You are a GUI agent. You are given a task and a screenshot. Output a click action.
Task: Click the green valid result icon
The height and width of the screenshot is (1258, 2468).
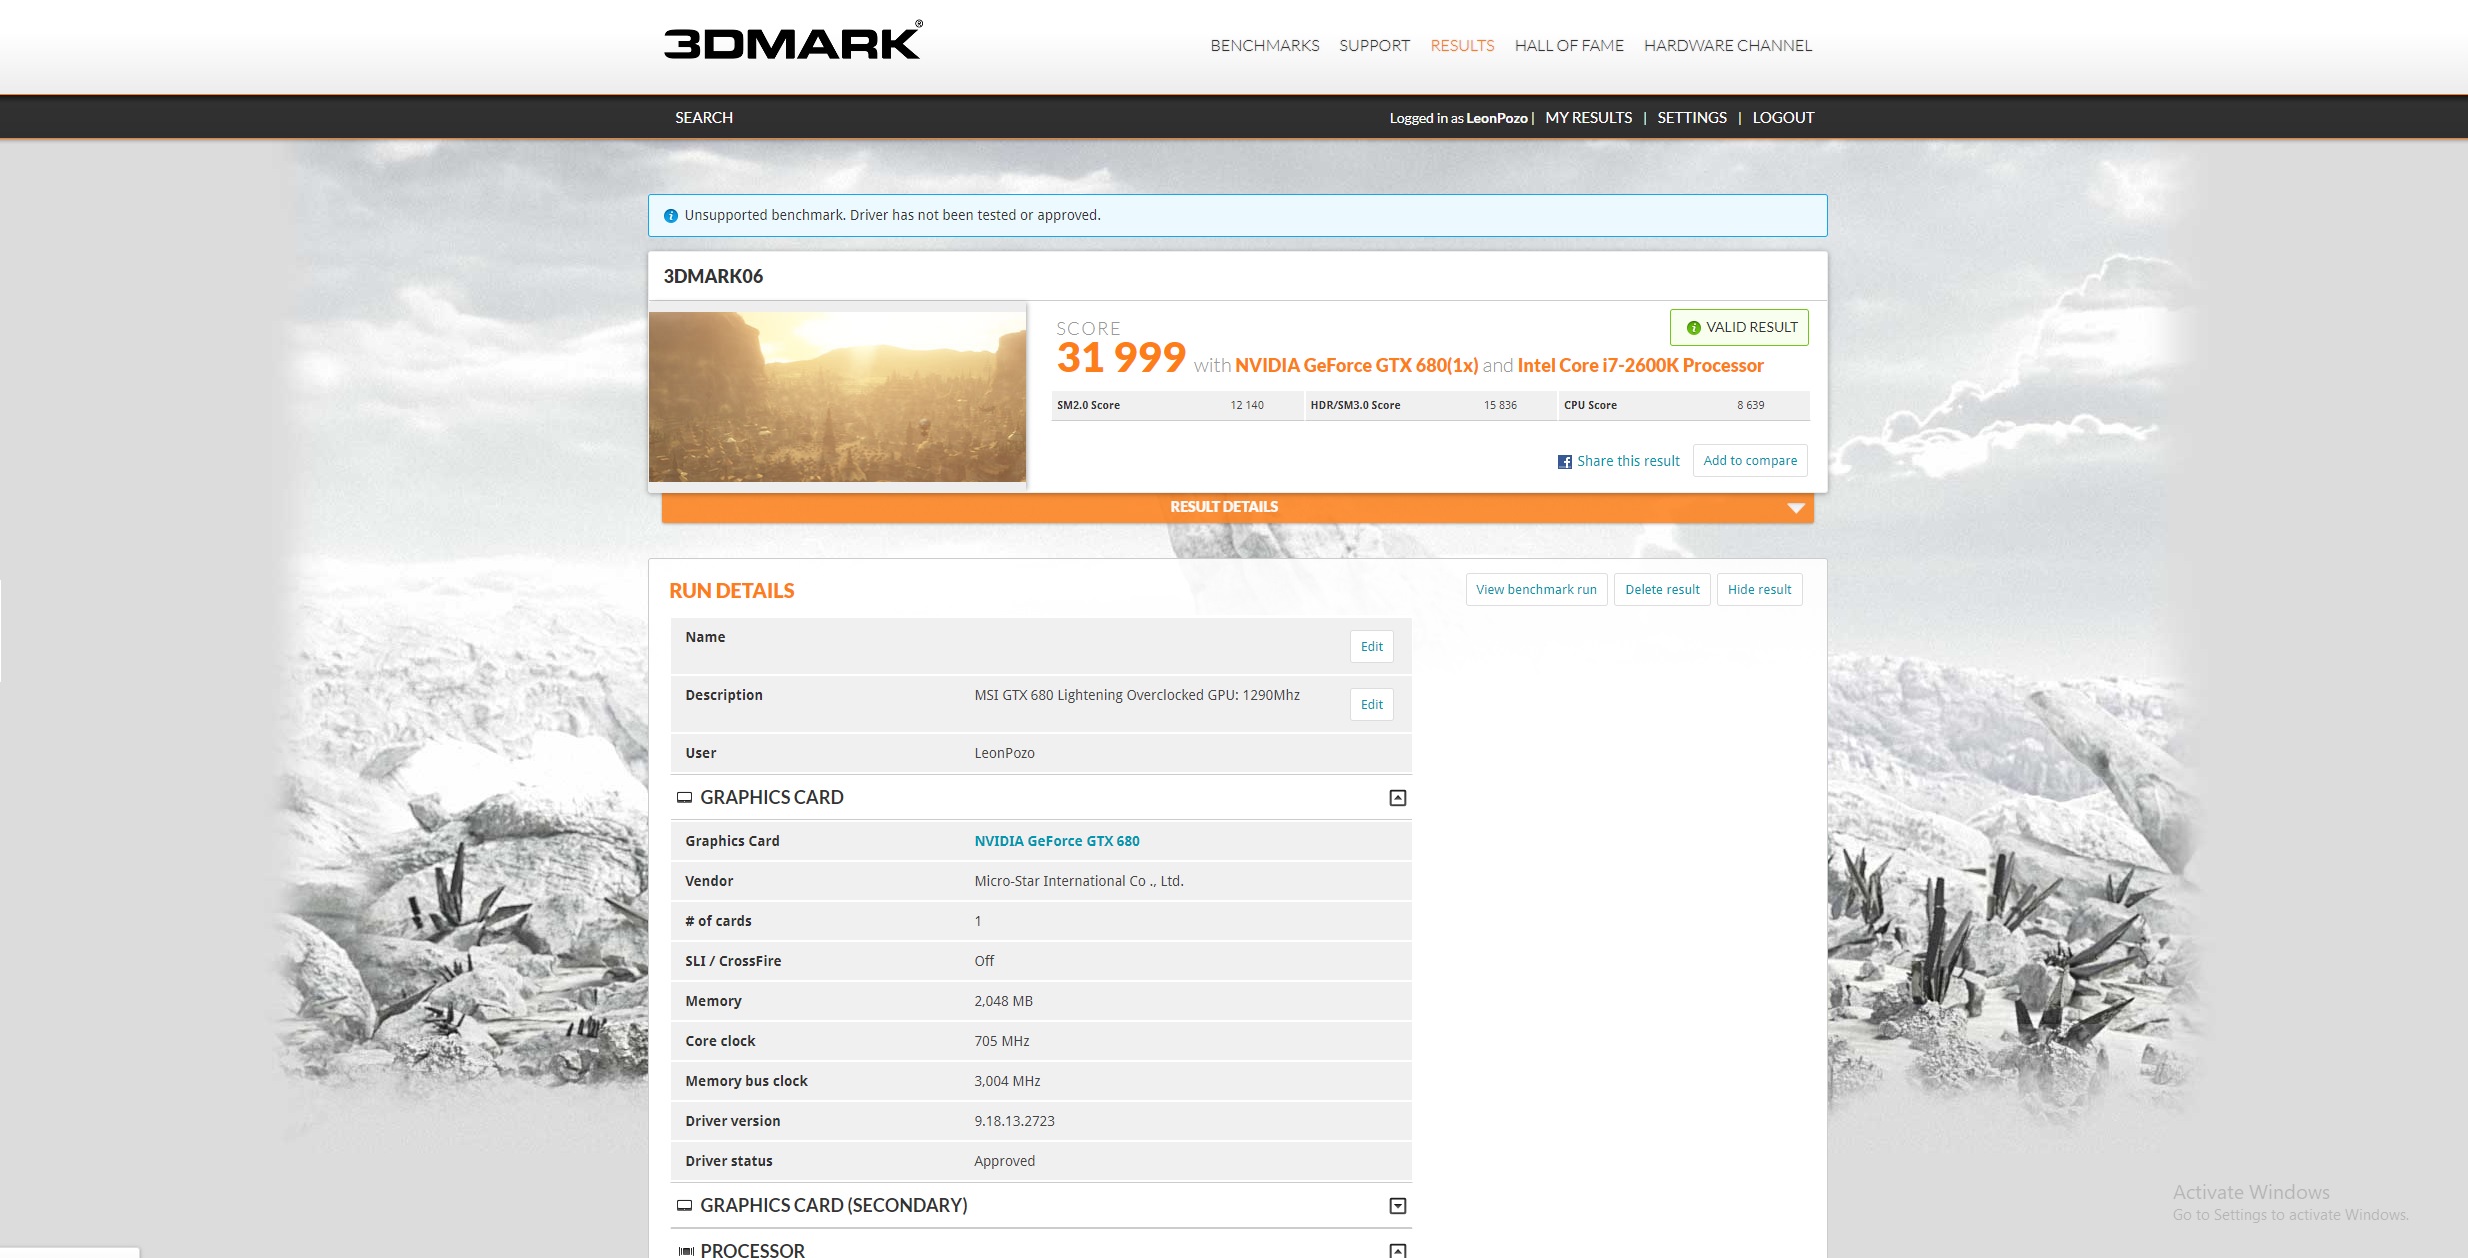click(x=1693, y=328)
